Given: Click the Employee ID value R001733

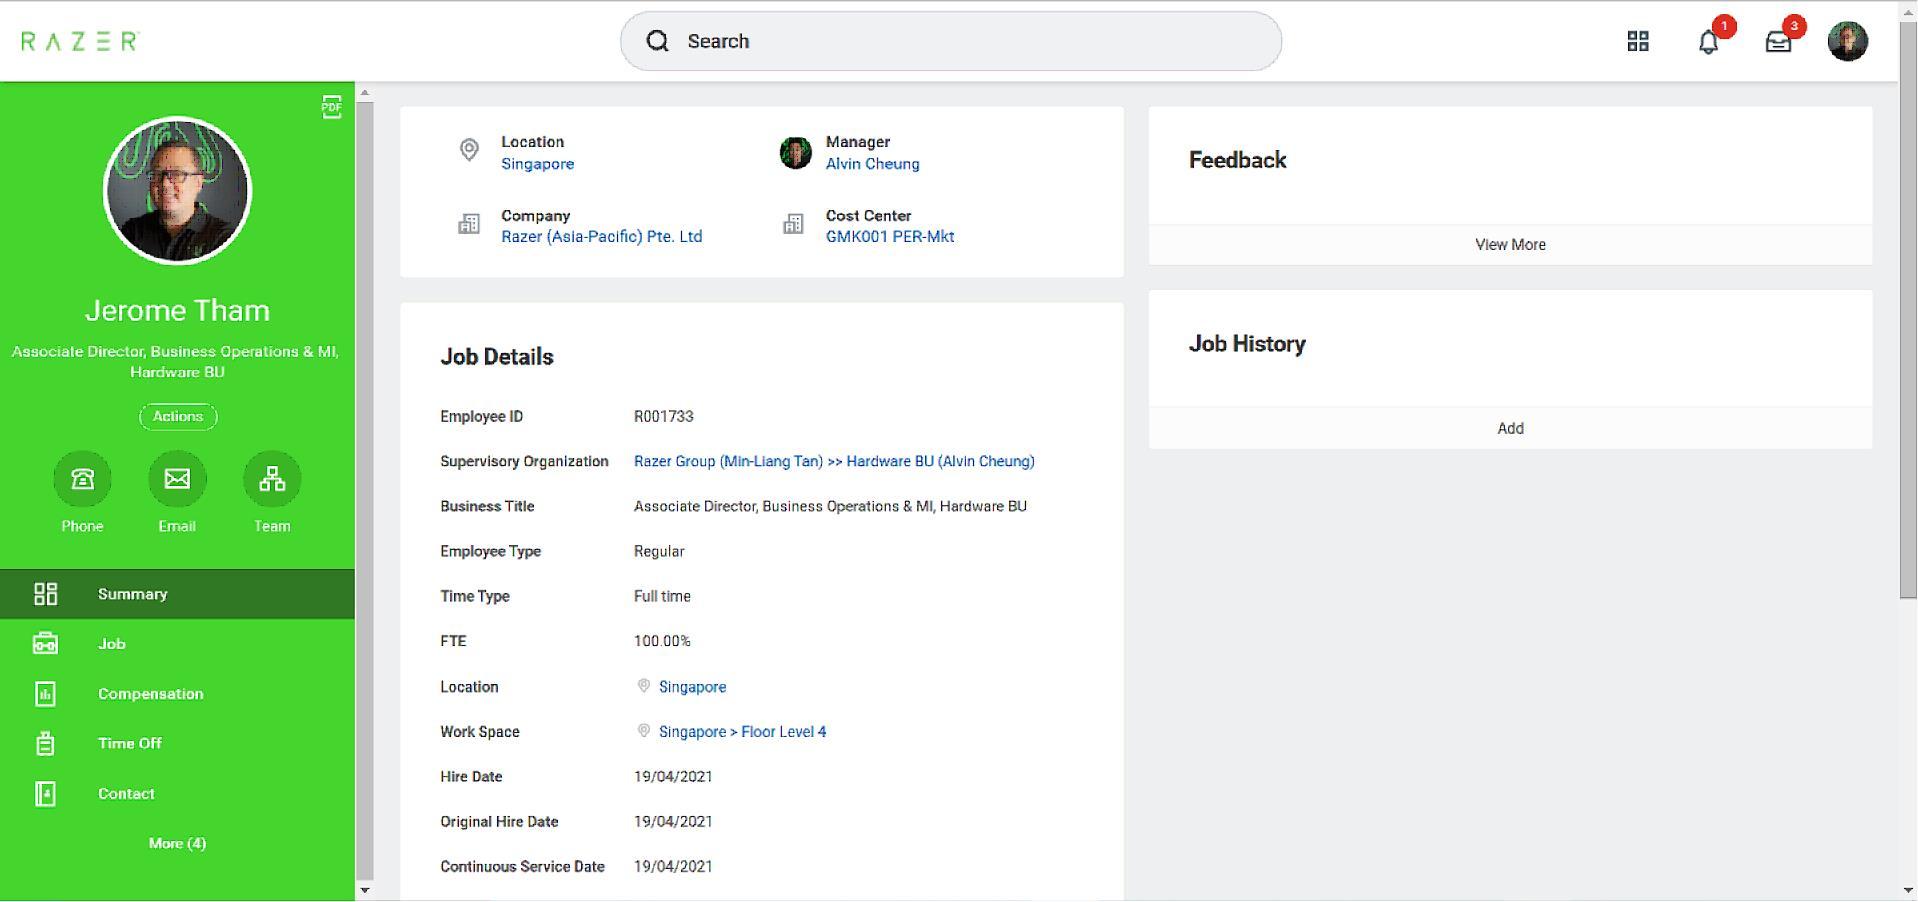Looking at the screenshot, I should [664, 416].
